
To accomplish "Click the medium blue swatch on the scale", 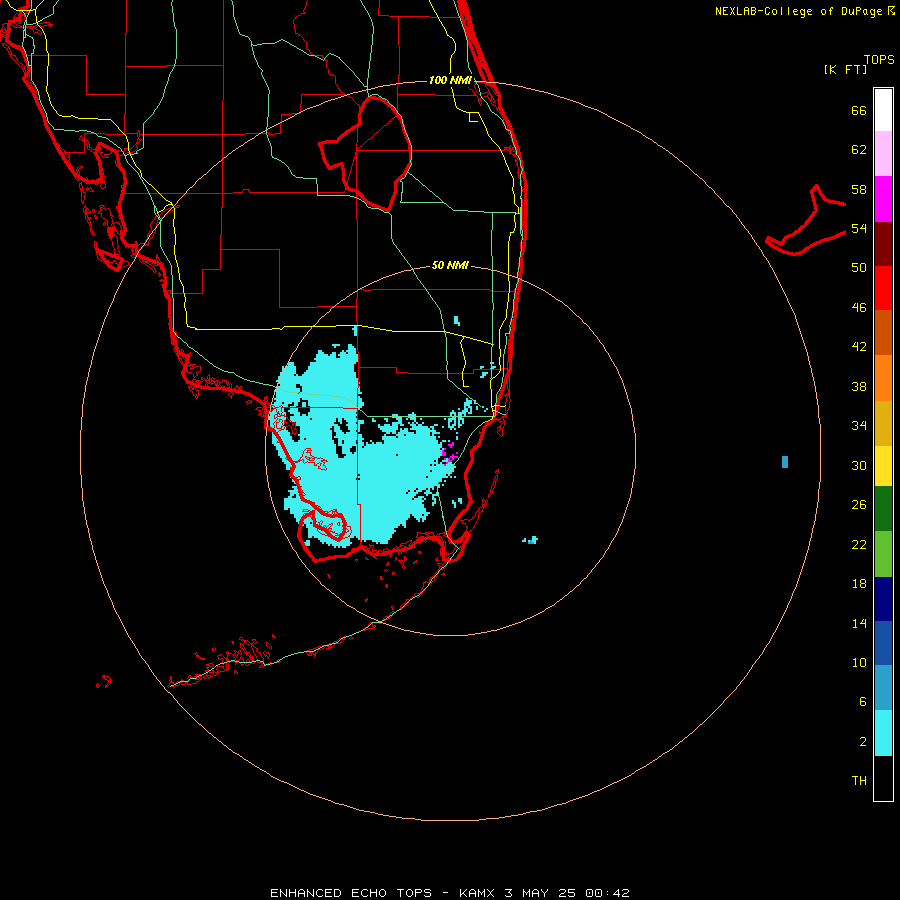I will point(883,643).
